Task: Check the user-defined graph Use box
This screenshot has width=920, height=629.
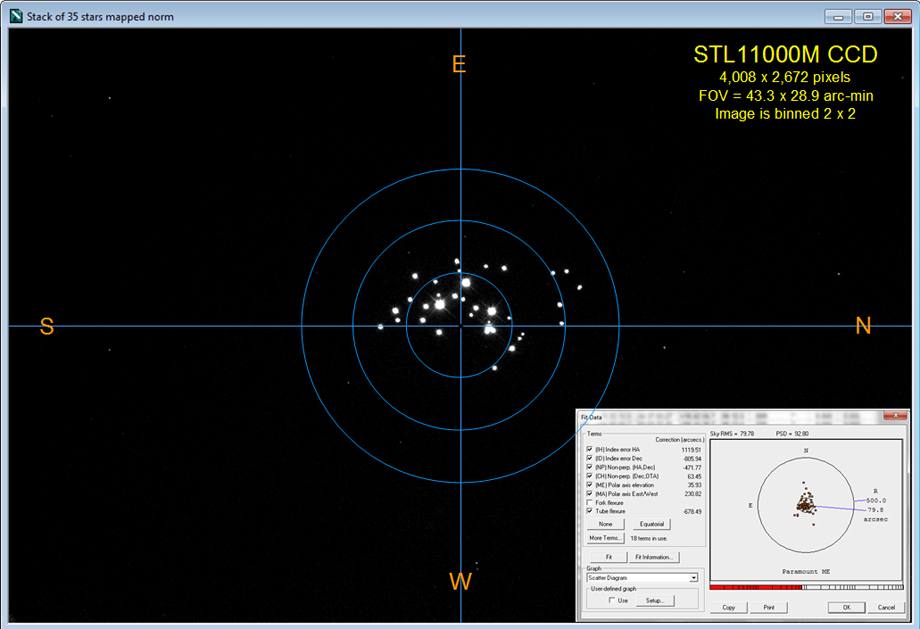Action: (x=612, y=600)
